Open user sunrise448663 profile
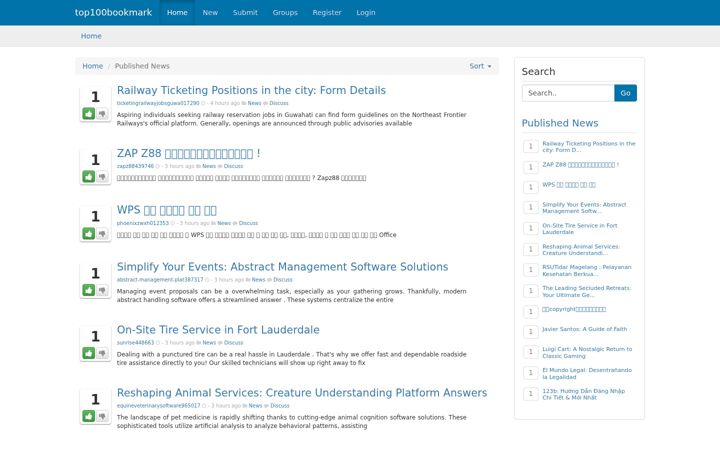This screenshot has width=720, height=450. click(135, 343)
